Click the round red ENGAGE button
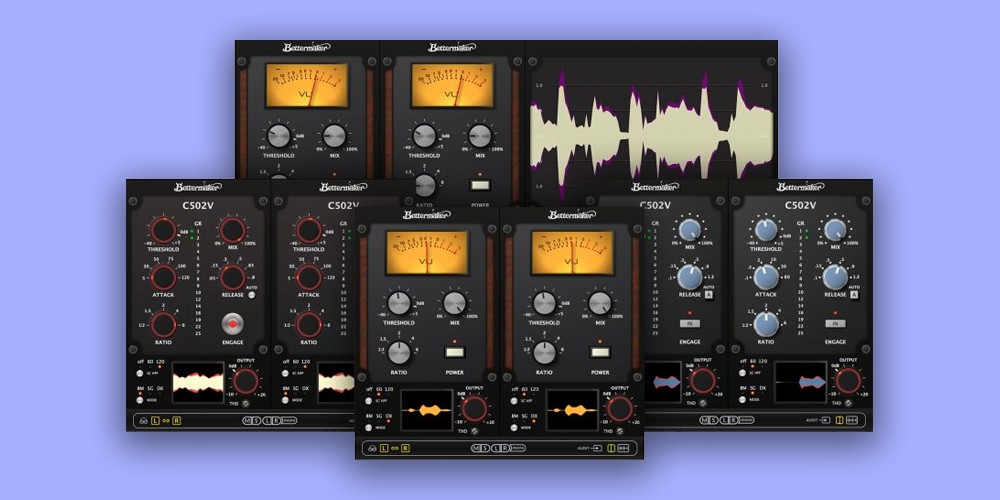 232,323
